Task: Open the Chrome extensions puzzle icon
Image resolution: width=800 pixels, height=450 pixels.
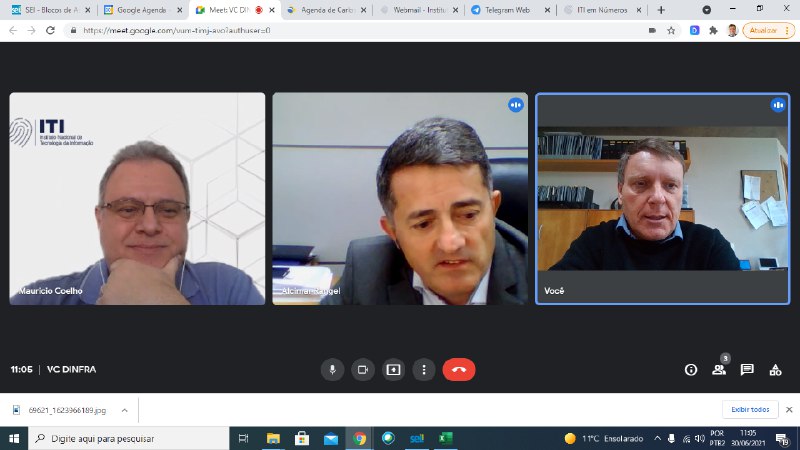Action: (713, 30)
